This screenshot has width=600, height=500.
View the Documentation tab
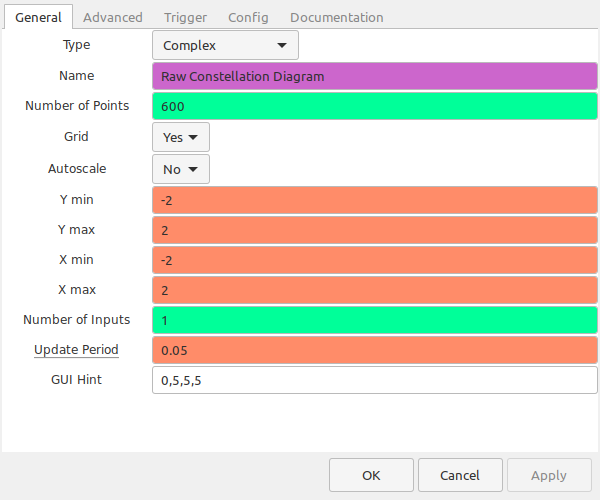tap(337, 18)
